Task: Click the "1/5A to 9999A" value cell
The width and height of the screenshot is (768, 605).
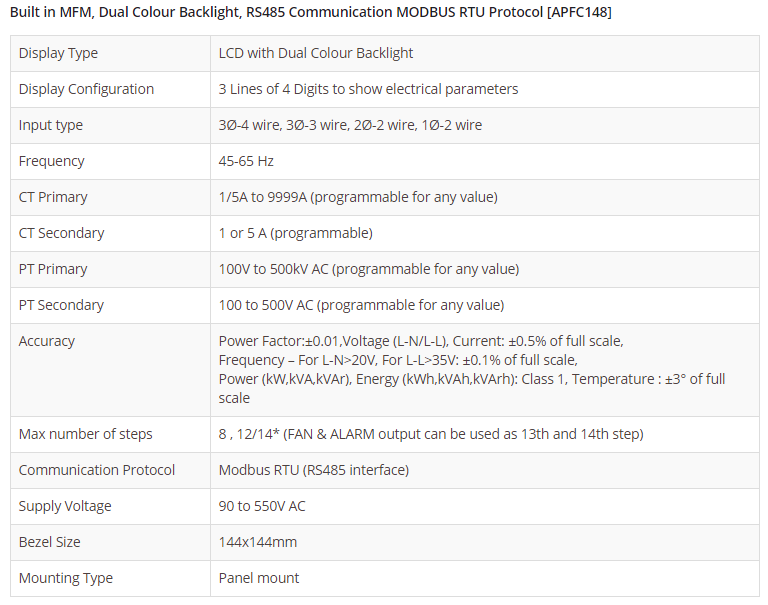Action: pyautogui.click(x=358, y=197)
